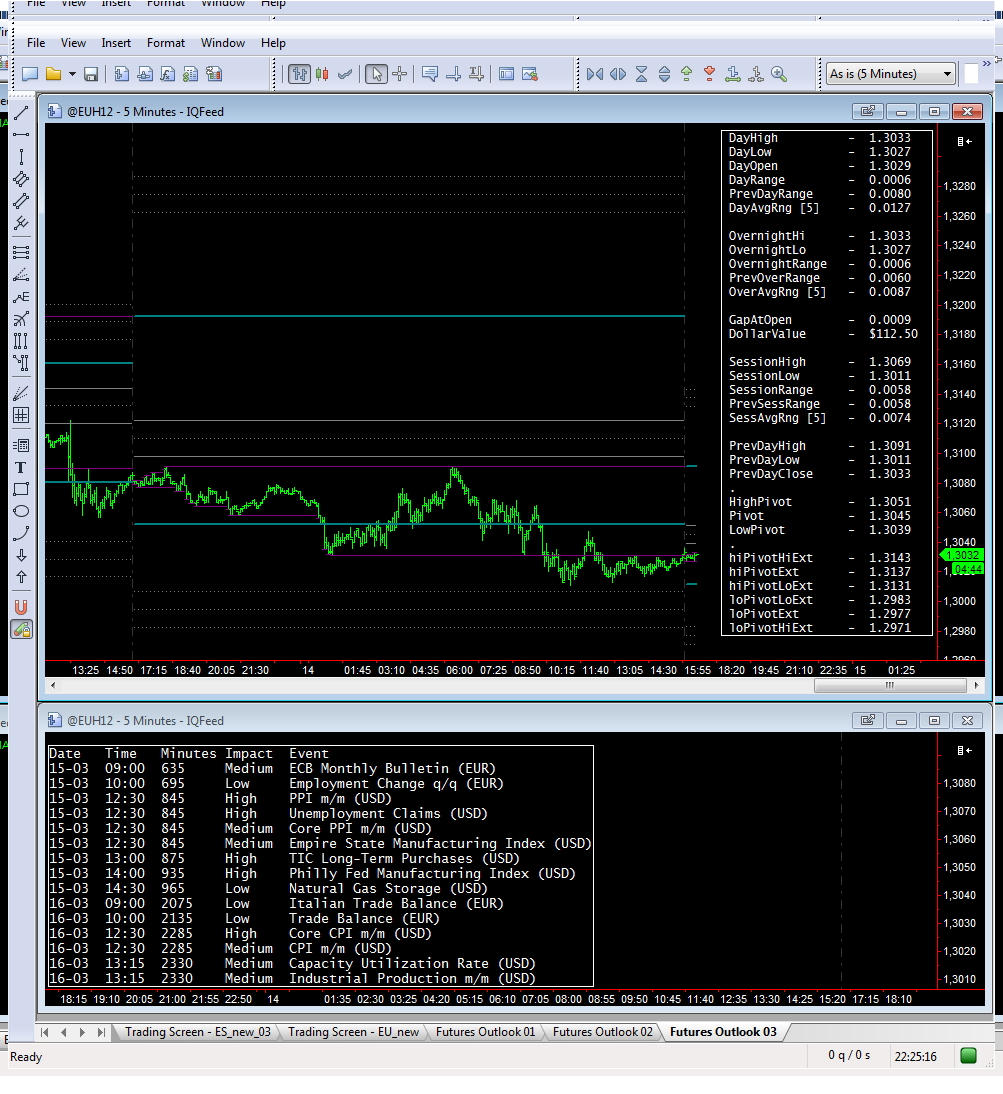Select the Fibonacci retracement lines tool
Screen dimensions: 1003x1094
pos(21,252)
